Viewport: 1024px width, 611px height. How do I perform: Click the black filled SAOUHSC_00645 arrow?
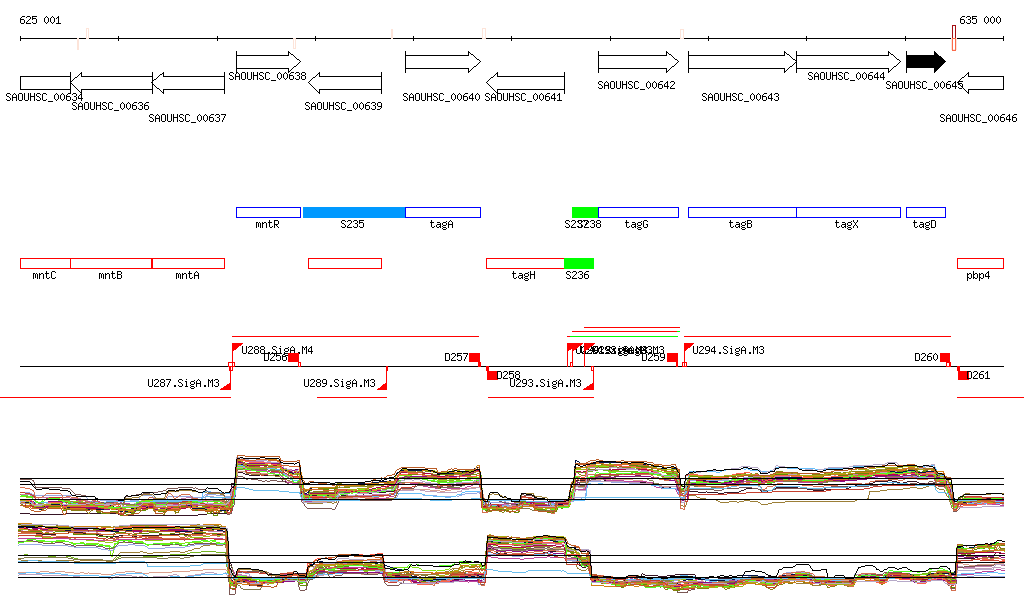click(926, 62)
